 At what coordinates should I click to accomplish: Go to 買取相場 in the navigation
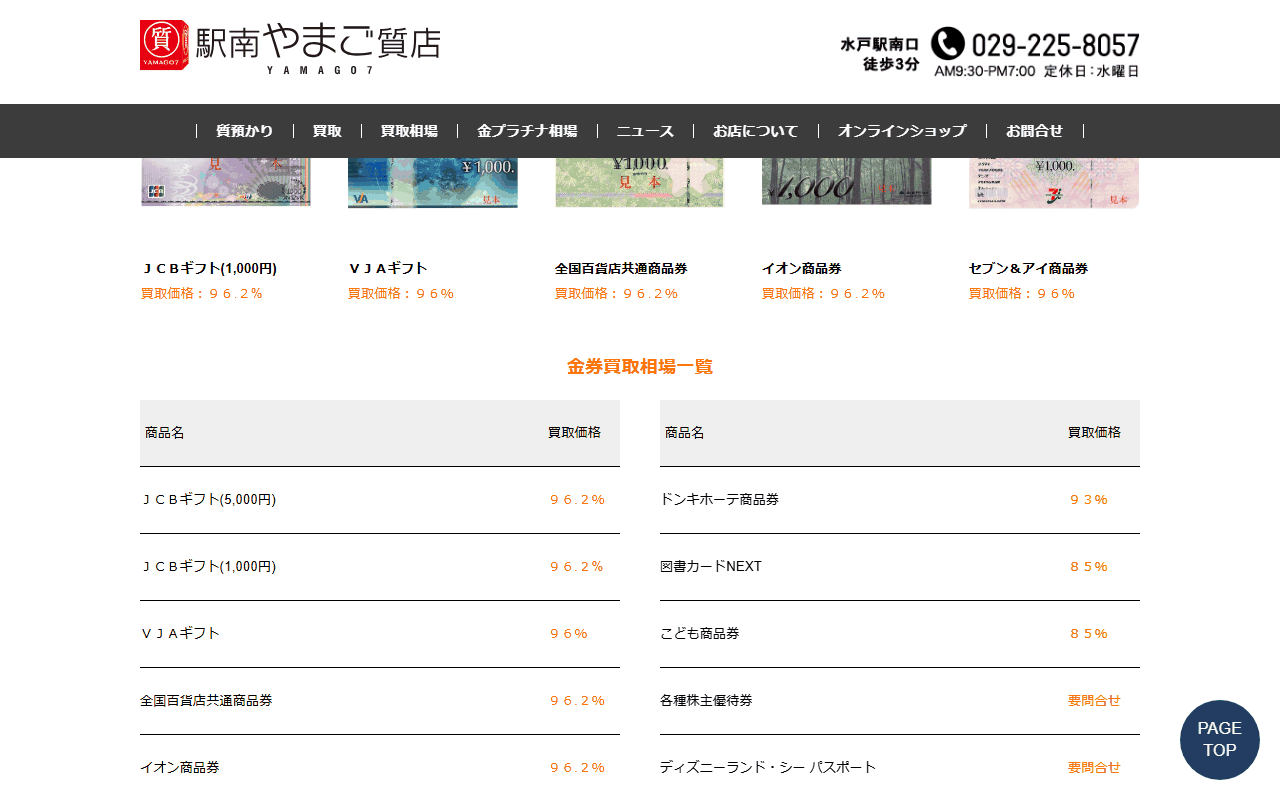[x=409, y=131]
